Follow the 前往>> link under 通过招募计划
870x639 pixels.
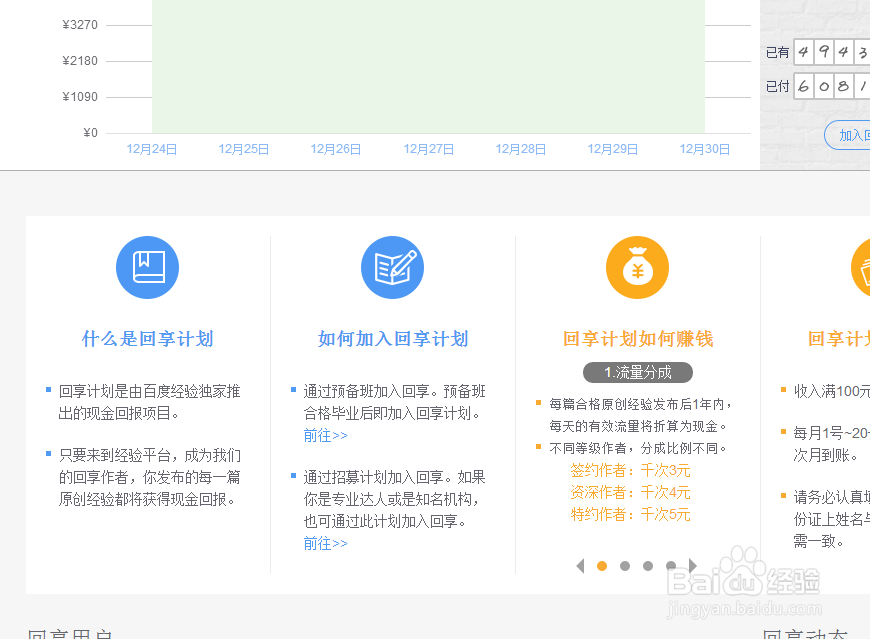pyautogui.click(x=325, y=543)
